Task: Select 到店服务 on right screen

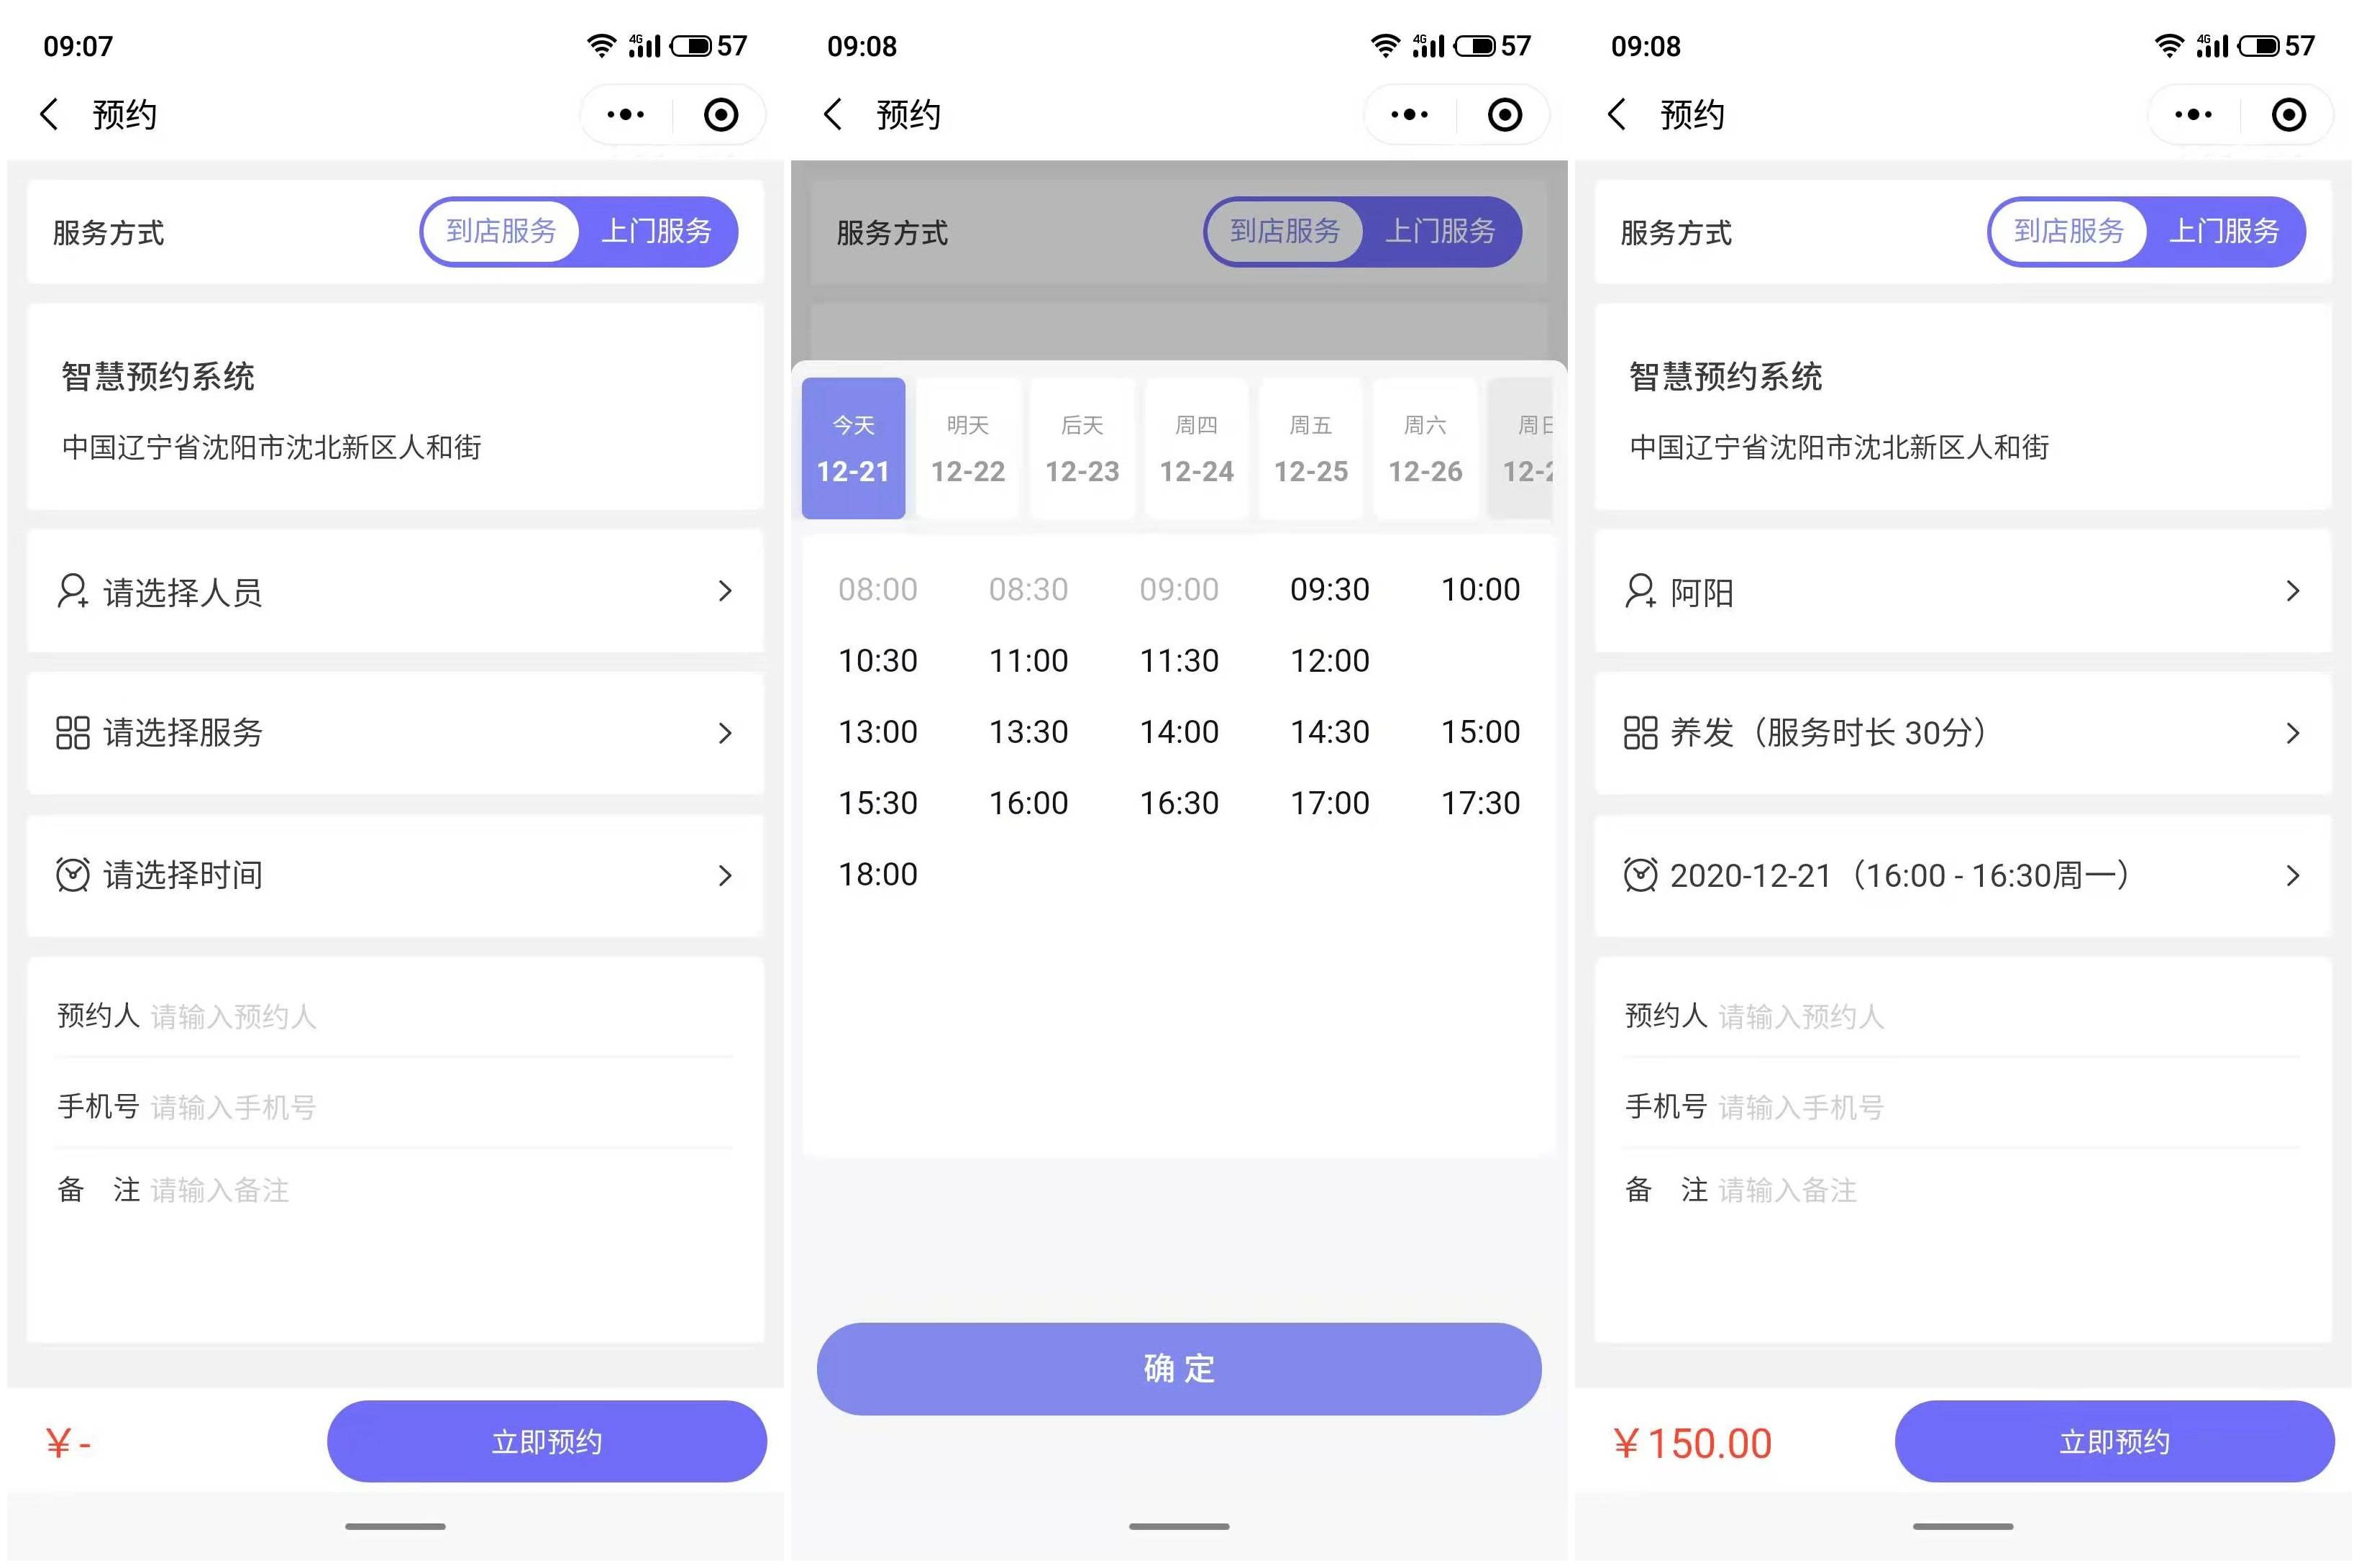Action: click(x=2069, y=232)
